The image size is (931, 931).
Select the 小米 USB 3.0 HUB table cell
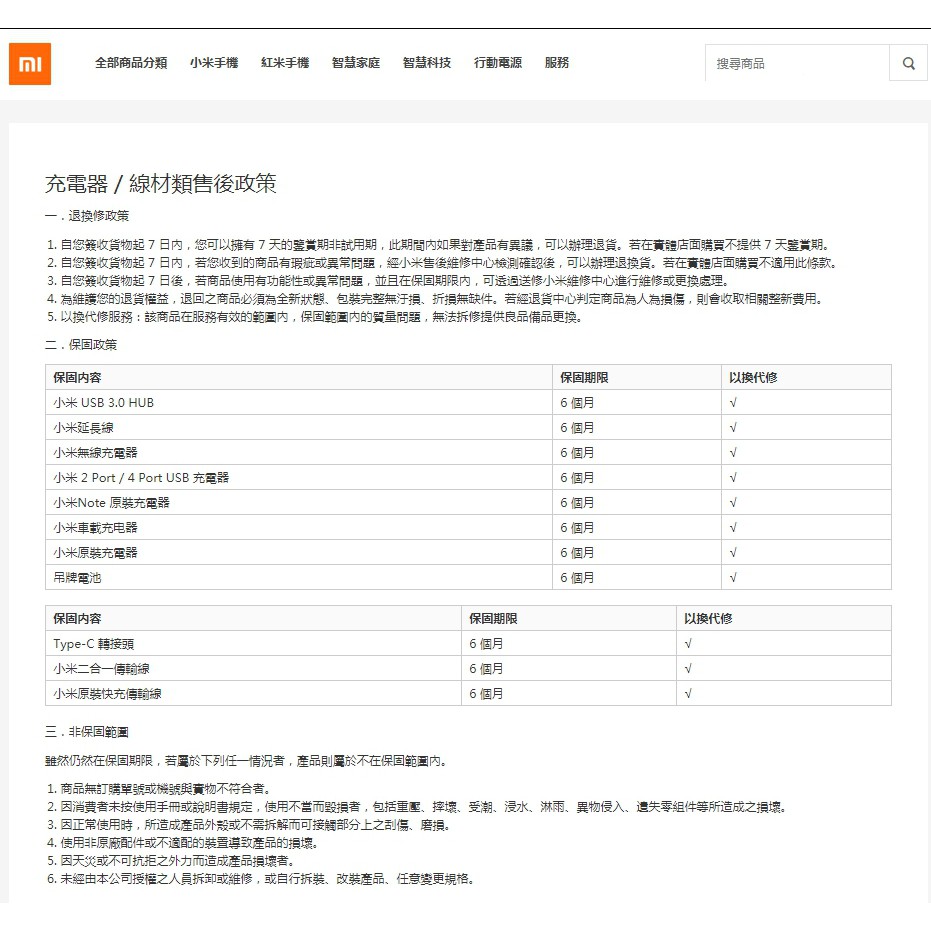(x=104, y=403)
